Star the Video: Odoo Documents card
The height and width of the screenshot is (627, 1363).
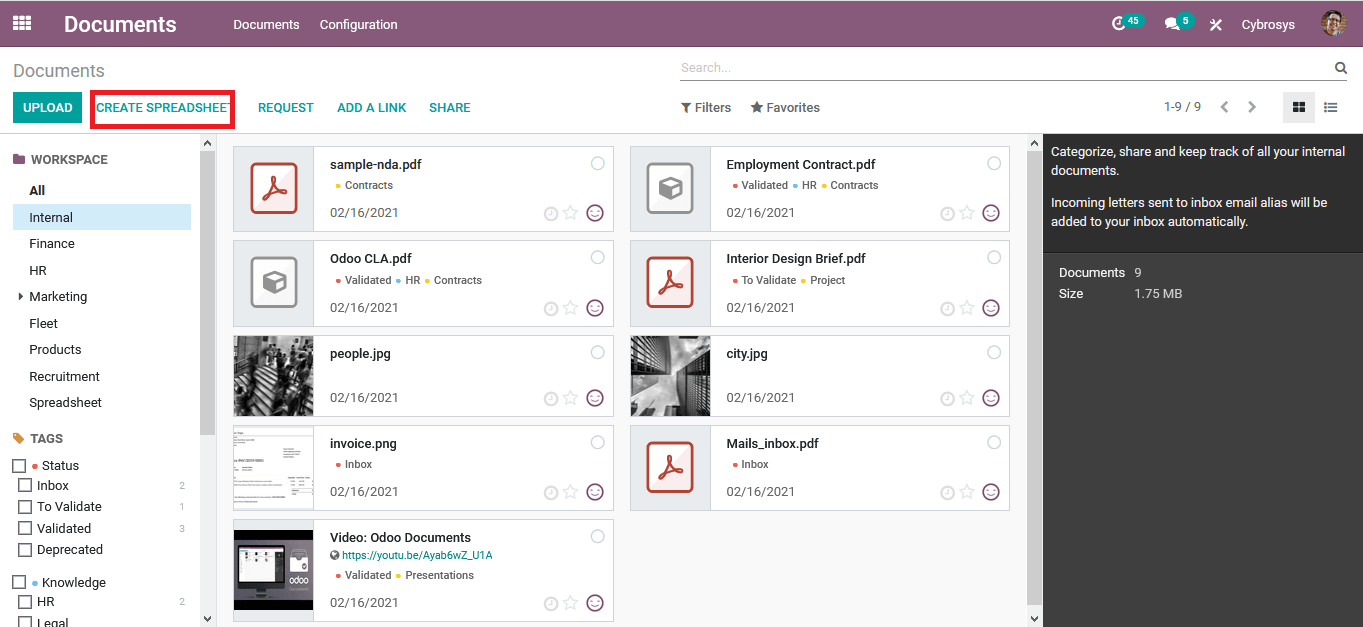[x=570, y=603]
